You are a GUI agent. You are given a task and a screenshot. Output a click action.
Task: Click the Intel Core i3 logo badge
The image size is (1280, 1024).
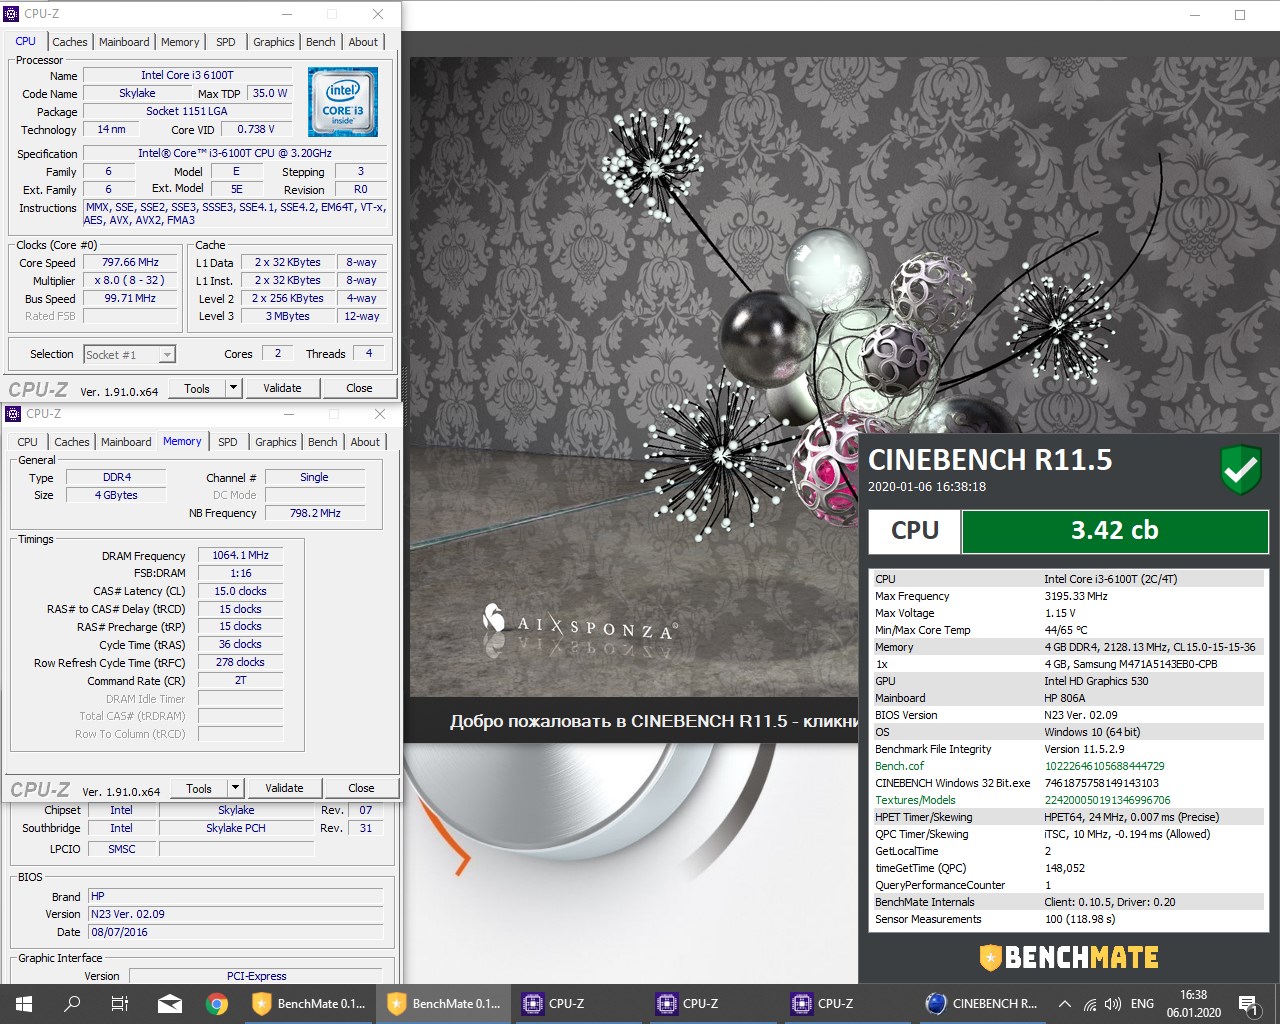[x=343, y=102]
